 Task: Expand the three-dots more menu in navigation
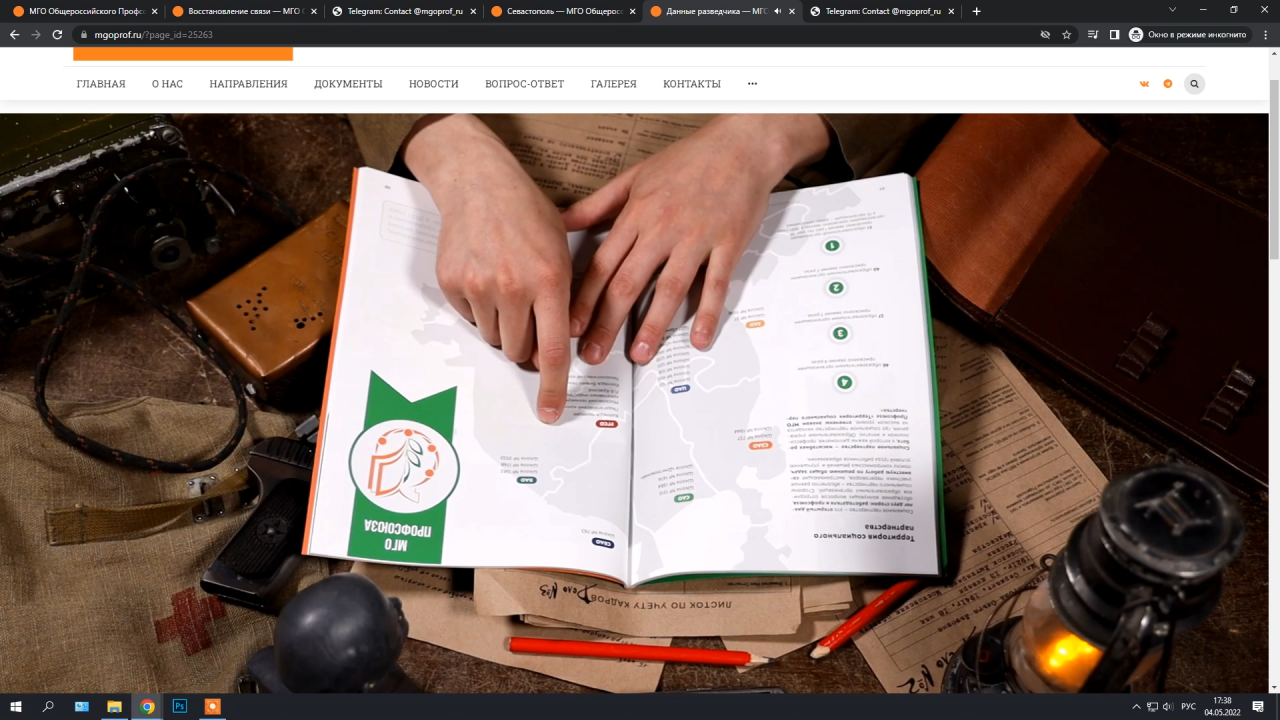752,84
